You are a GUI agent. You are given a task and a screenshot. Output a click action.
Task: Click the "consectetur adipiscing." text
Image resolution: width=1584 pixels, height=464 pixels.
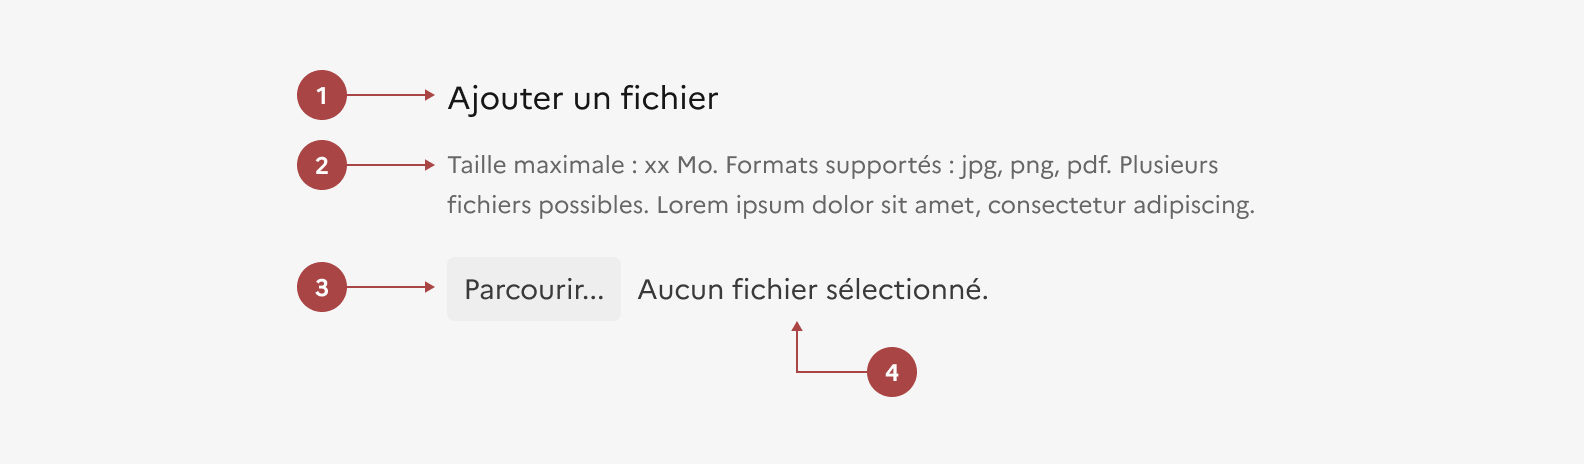[x=1120, y=205]
